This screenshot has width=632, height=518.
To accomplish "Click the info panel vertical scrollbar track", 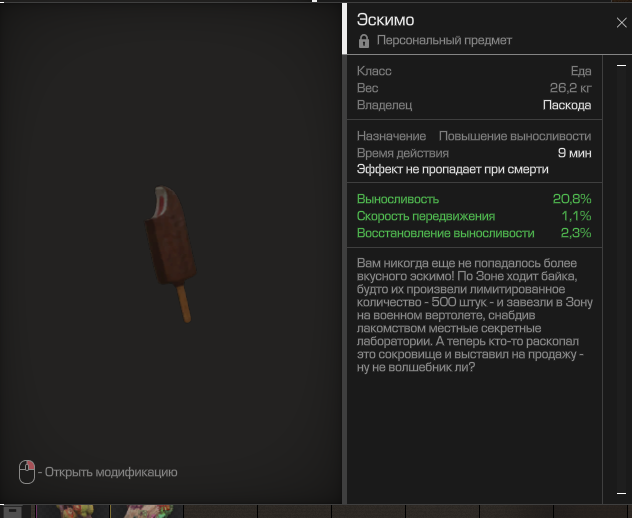I will (x=621, y=279).
